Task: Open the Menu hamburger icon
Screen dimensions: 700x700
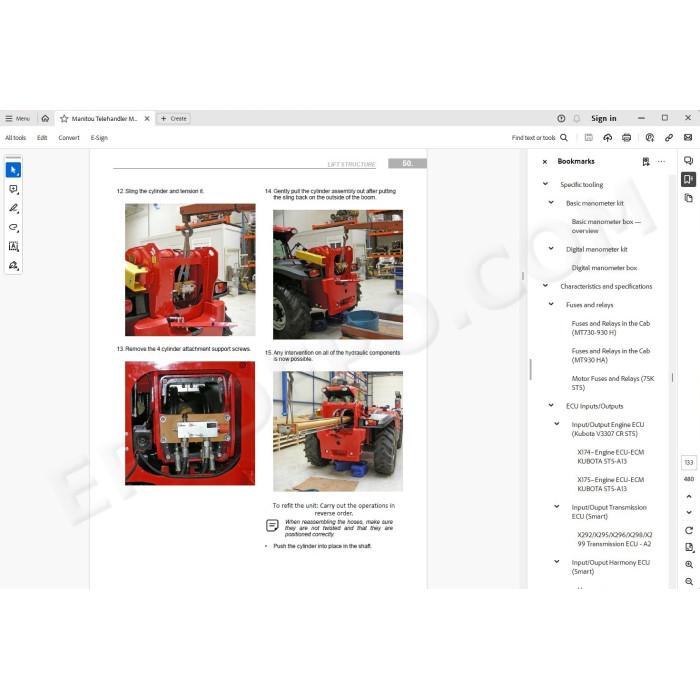Action: pyautogui.click(x=9, y=118)
